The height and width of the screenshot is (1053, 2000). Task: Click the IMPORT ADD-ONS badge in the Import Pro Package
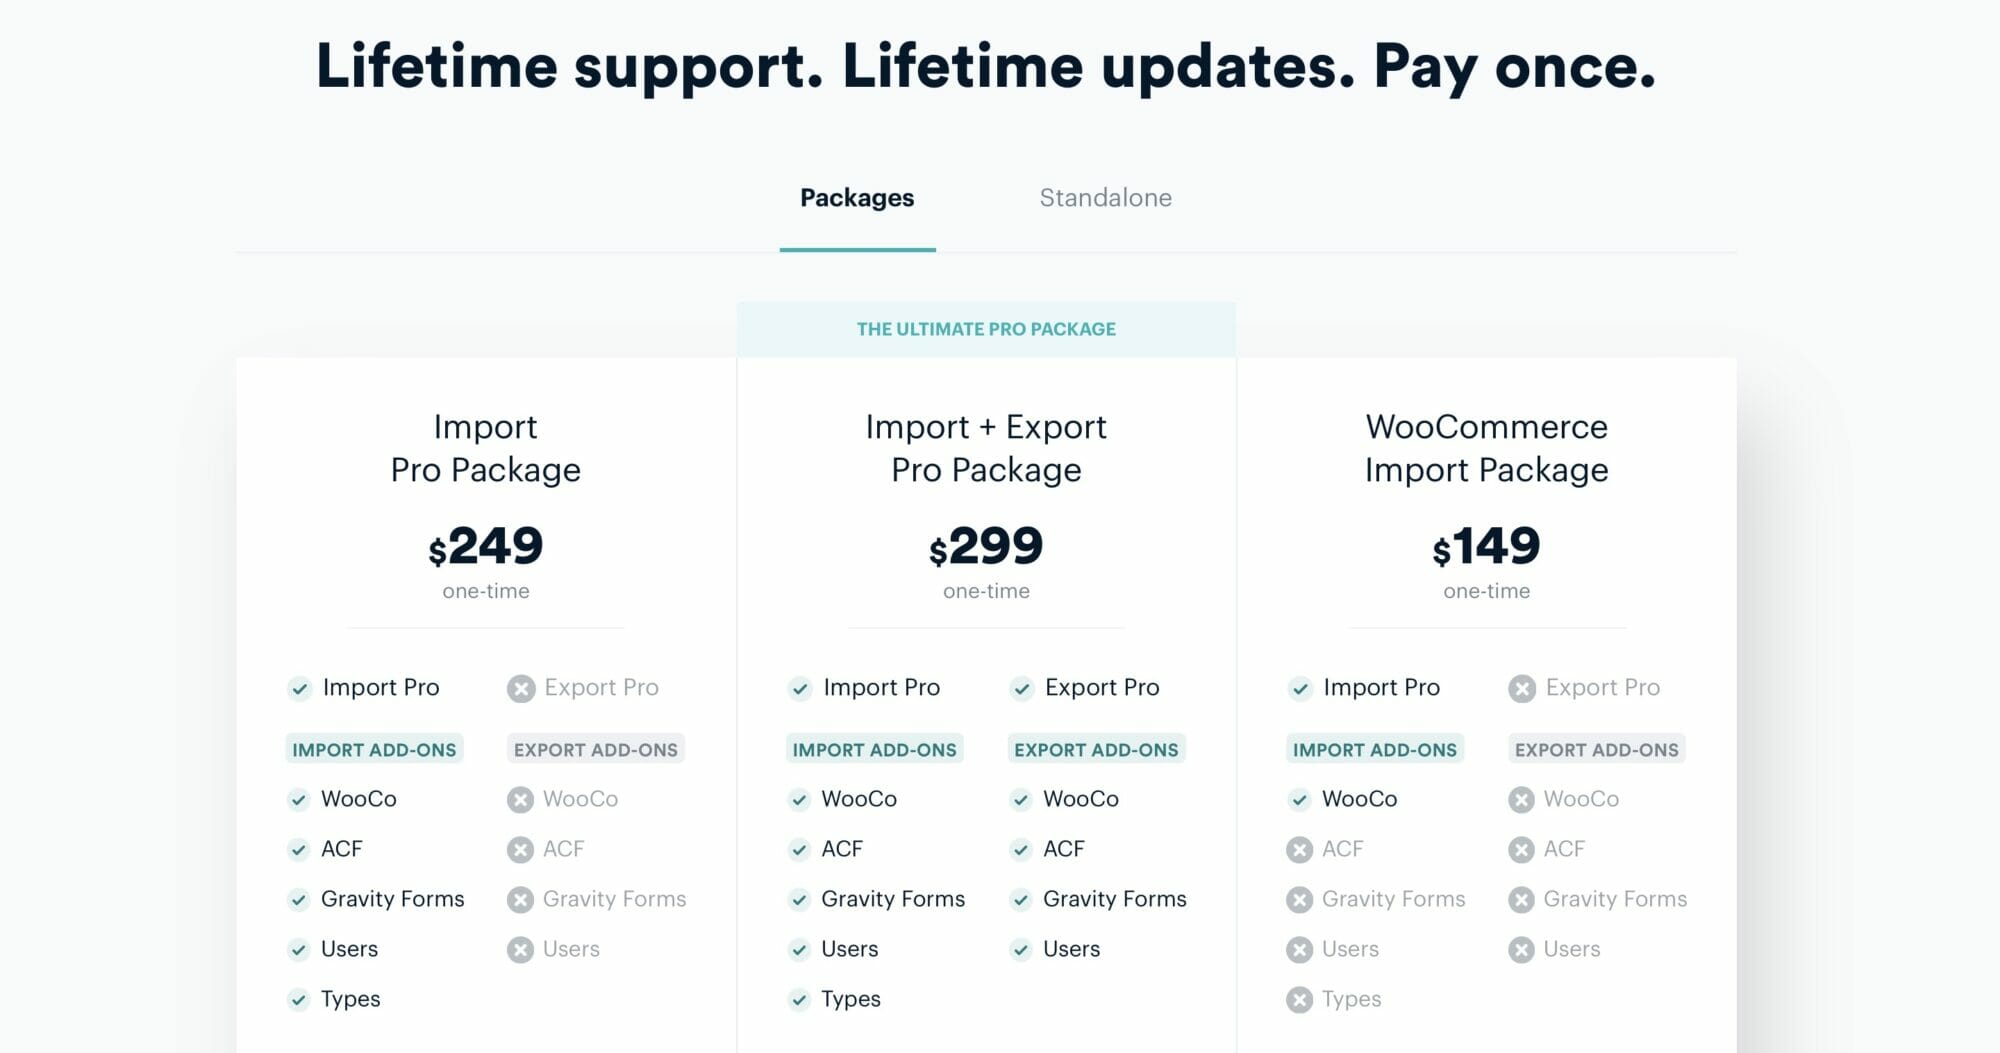pyautogui.click(x=374, y=749)
